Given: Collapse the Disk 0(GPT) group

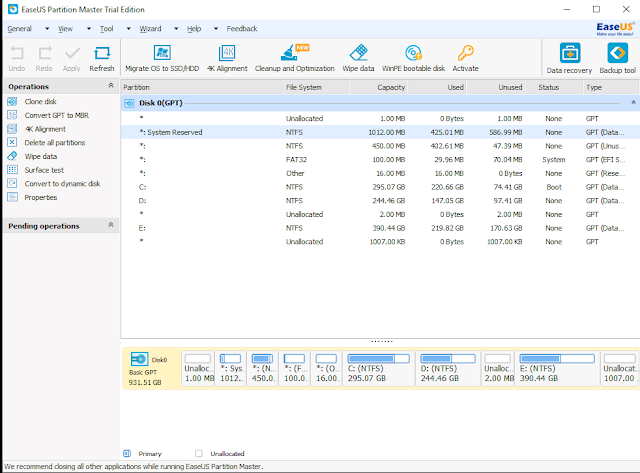Looking at the screenshot, I should tap(633, 102).
